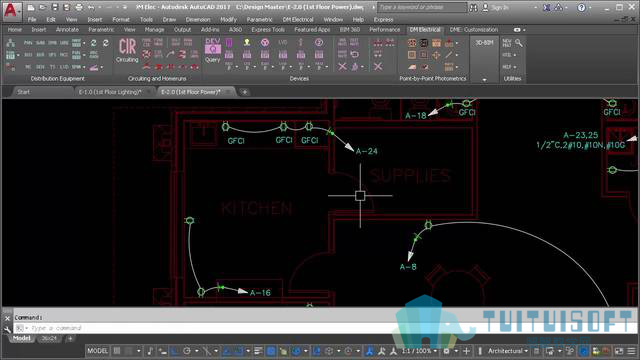Click the binoculars search icon

(473, 7)
